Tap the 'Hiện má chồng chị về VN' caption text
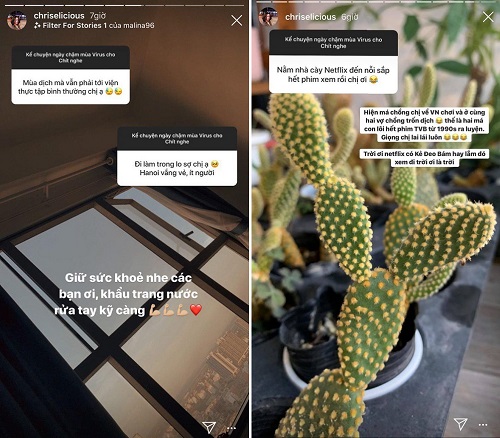500x438 pixels. coord(424,125)
